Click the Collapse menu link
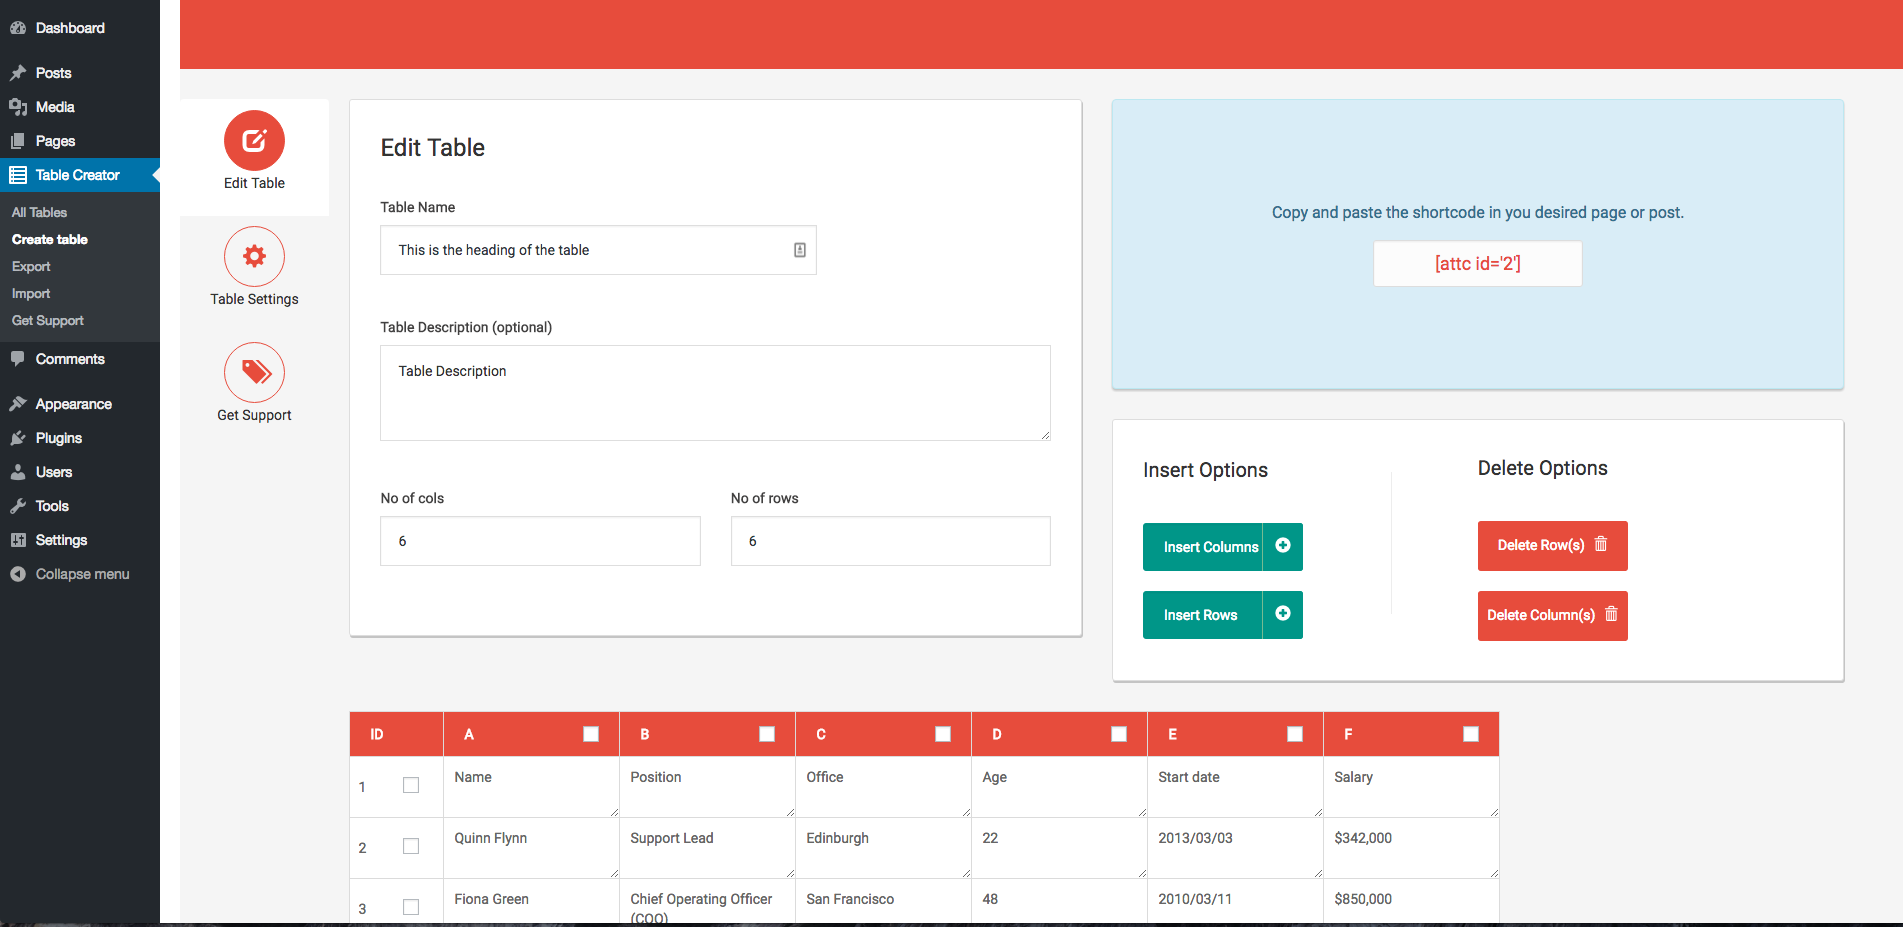The width and height of the screenshot is (1903, 927). (80, 574)
